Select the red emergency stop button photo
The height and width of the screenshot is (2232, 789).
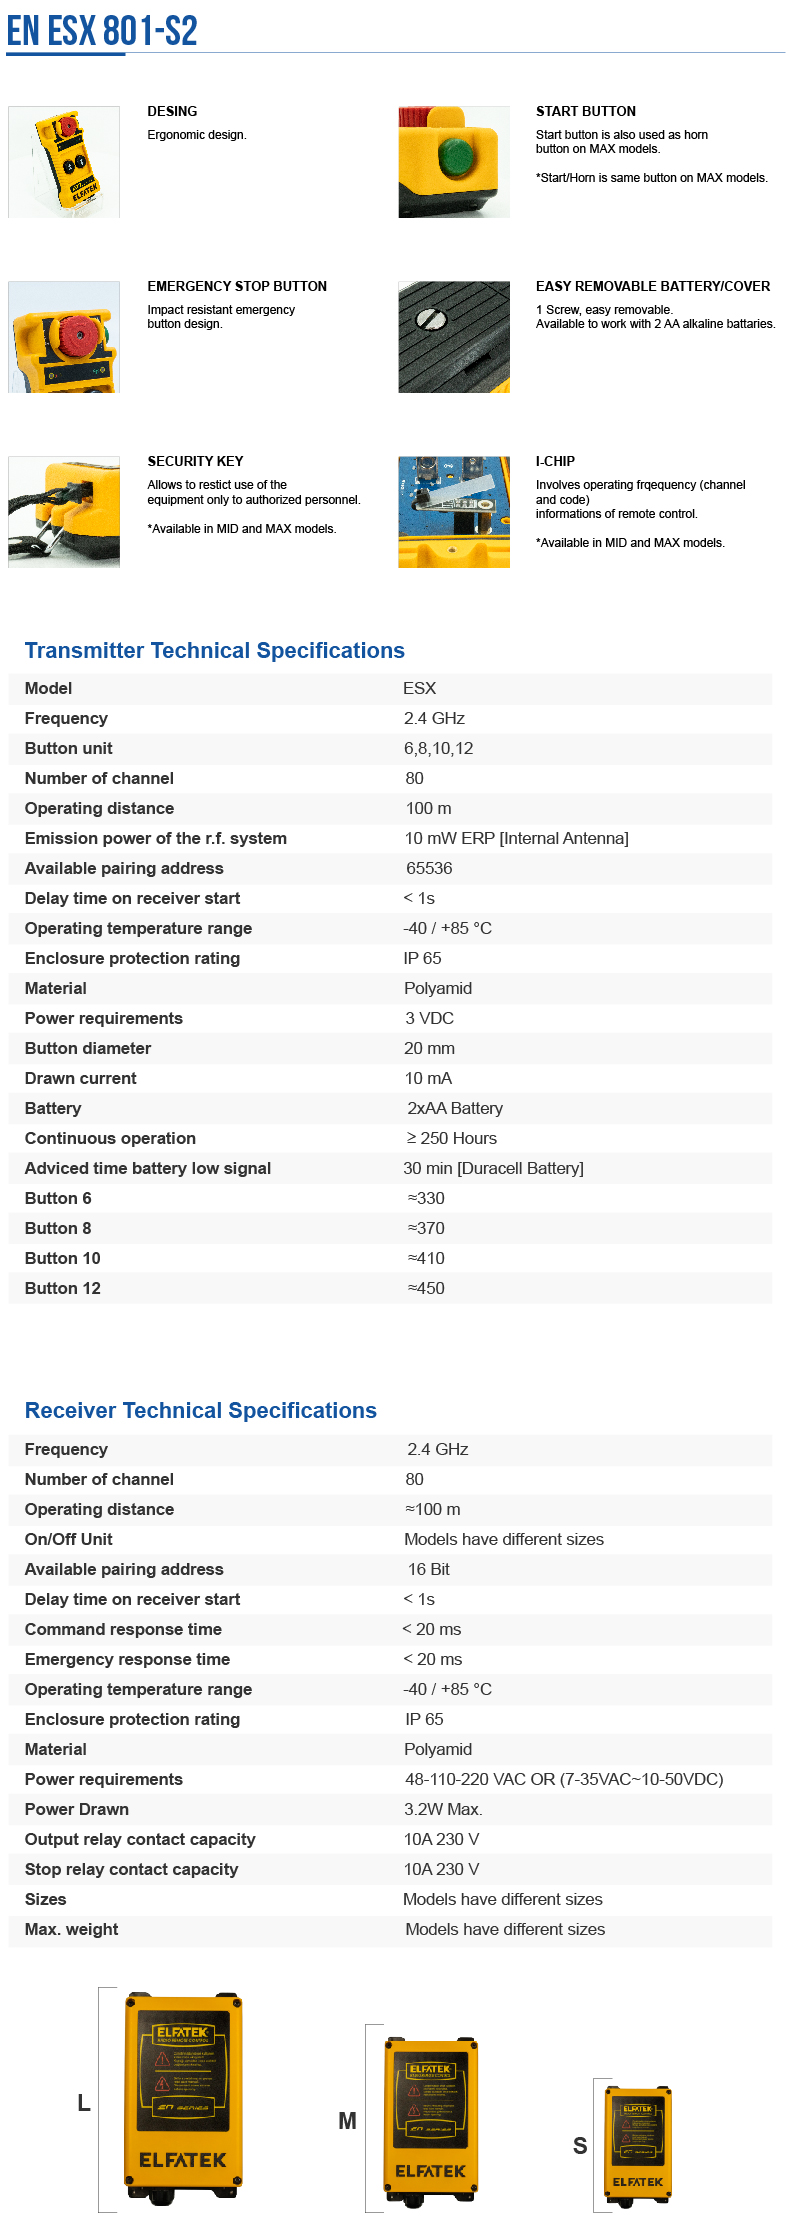(x=64, y=337)
